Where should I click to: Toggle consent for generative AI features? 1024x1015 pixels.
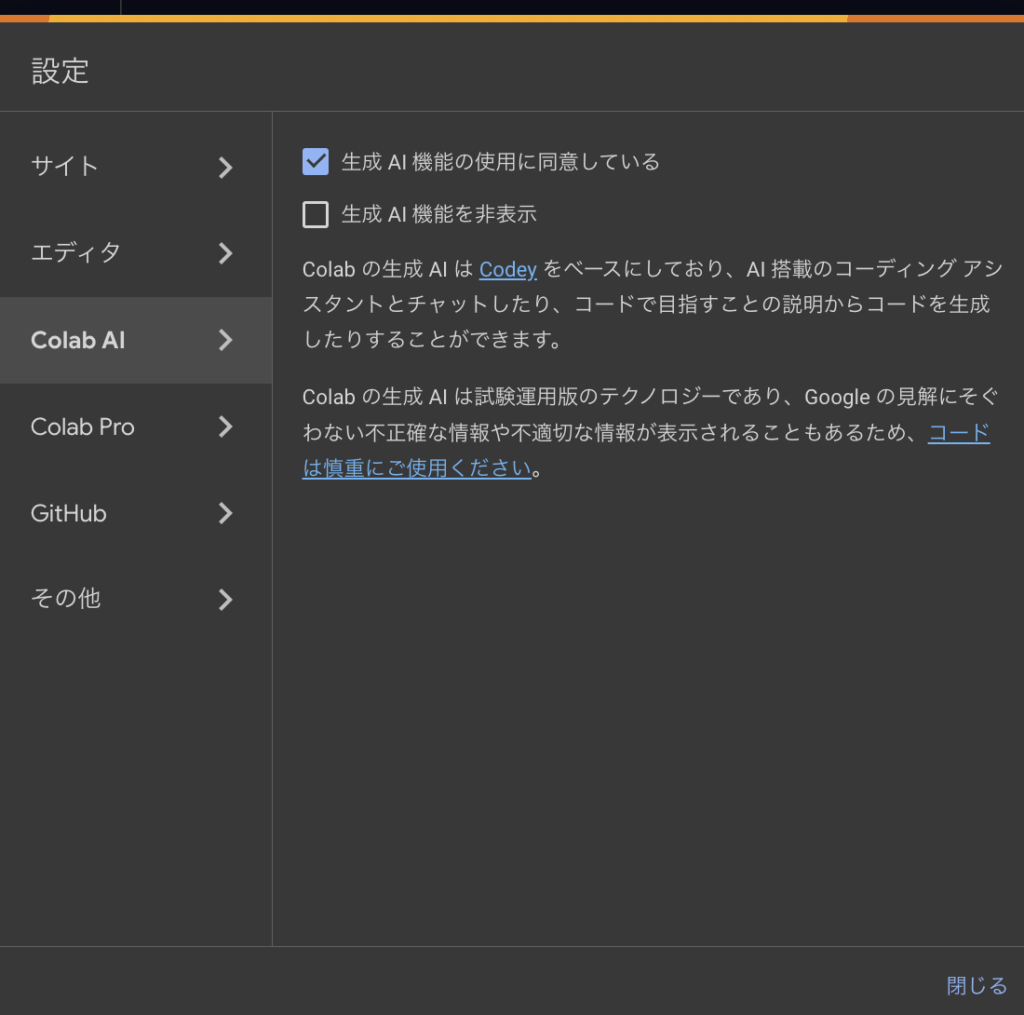tap(315, 161)
